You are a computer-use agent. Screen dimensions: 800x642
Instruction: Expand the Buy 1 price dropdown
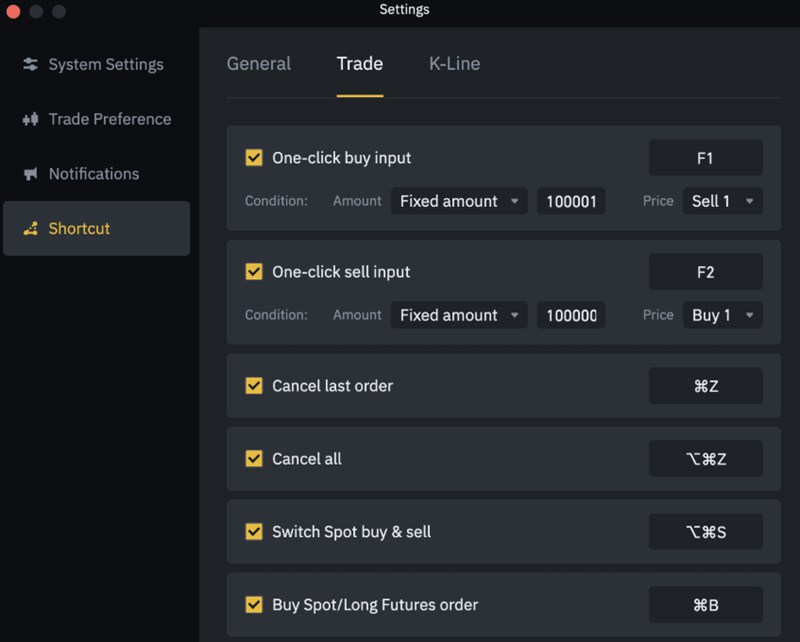[722, 315]
